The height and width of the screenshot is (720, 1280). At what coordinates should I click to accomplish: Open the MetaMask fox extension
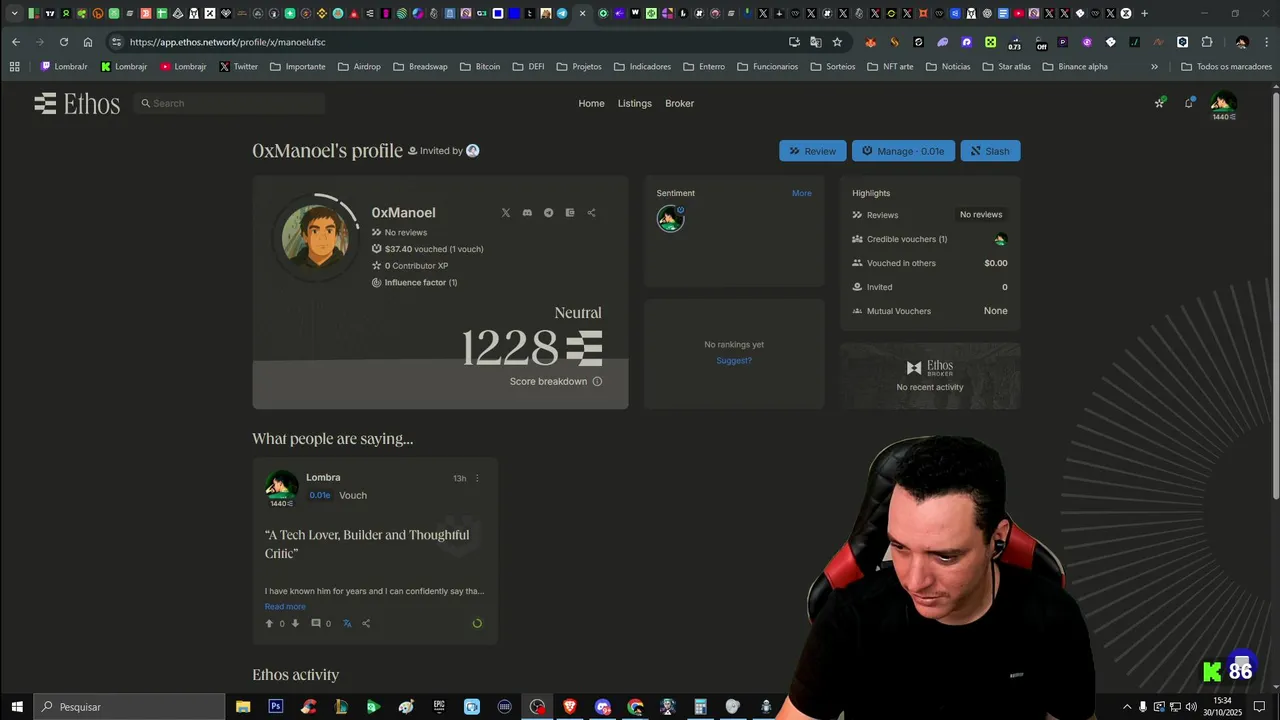(x=870, y=42)
